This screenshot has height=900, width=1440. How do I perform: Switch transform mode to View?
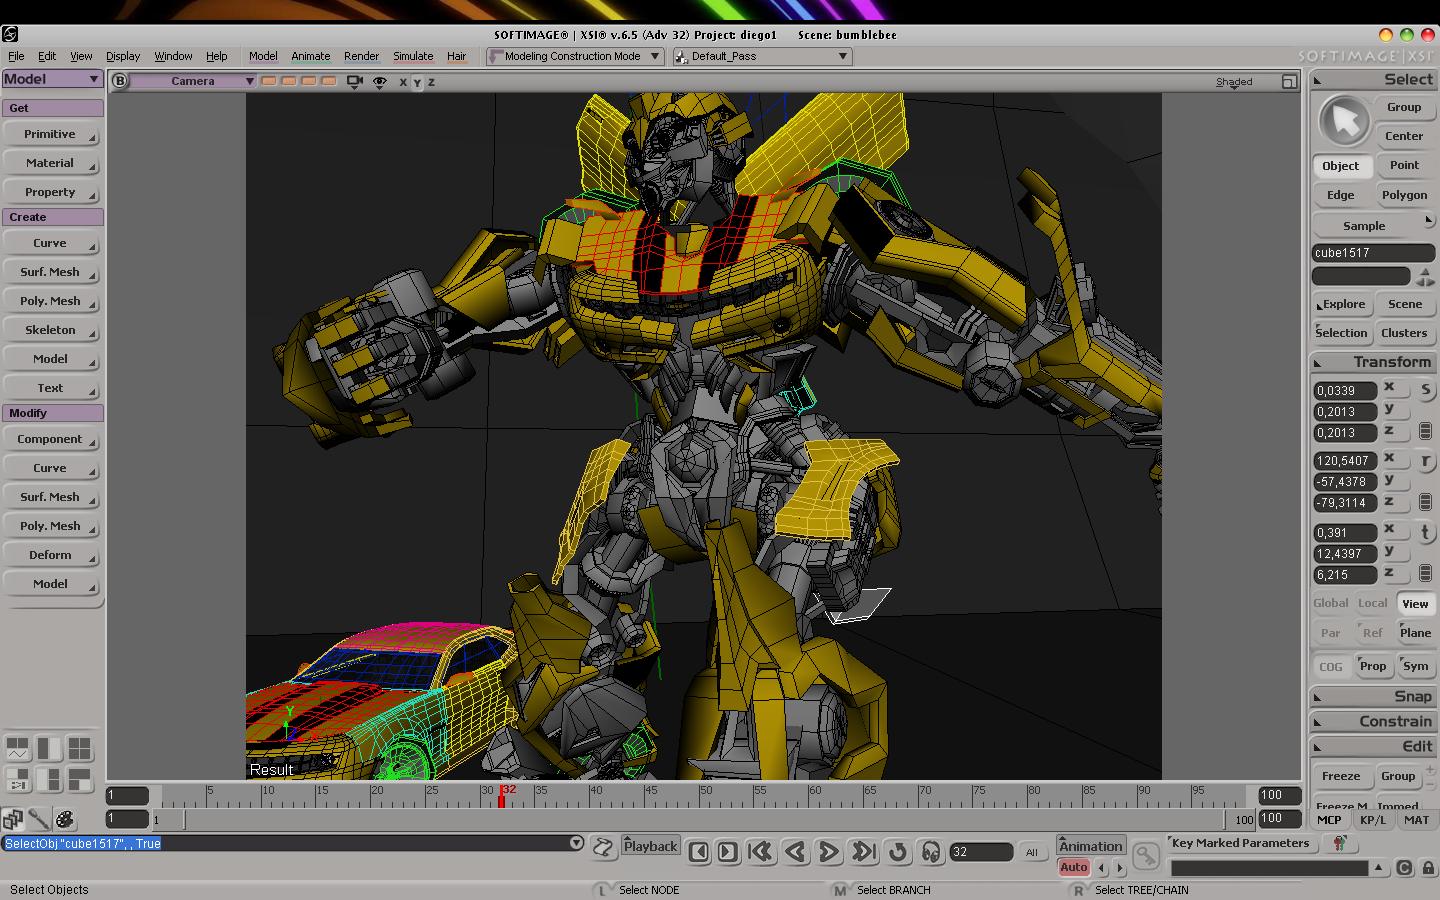(1415, 603)
